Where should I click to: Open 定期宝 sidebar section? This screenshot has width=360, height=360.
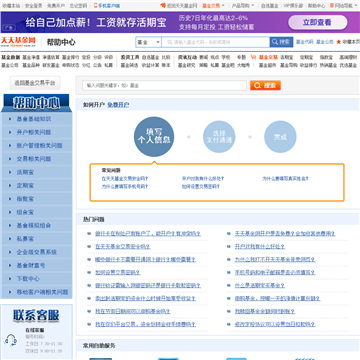click(36, 185)
